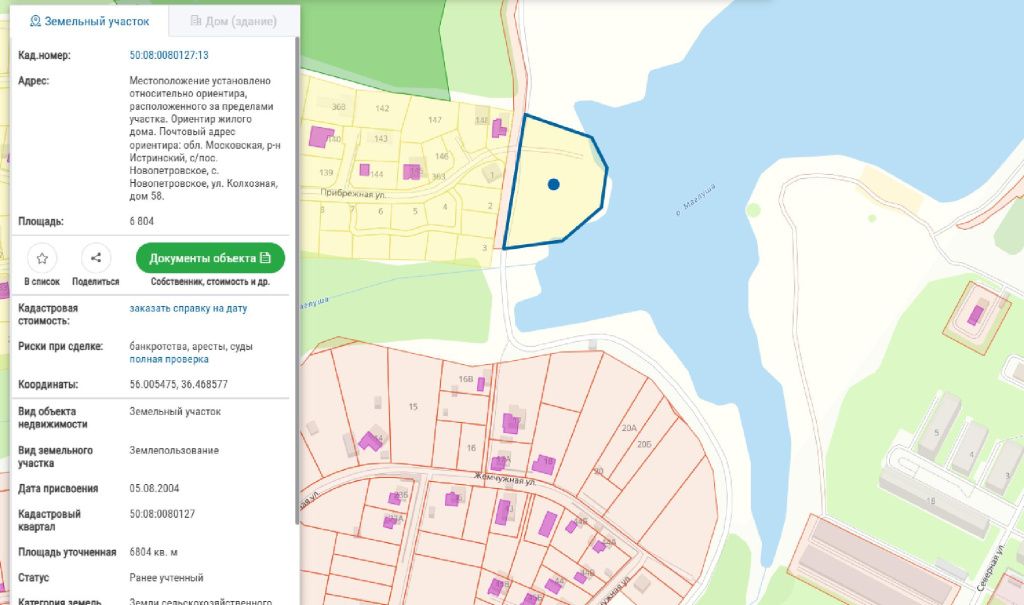Click the purple building near the right map edge
Viewport: 1024px width, 605px height.
pyautogui.click(x=975, y=315)
